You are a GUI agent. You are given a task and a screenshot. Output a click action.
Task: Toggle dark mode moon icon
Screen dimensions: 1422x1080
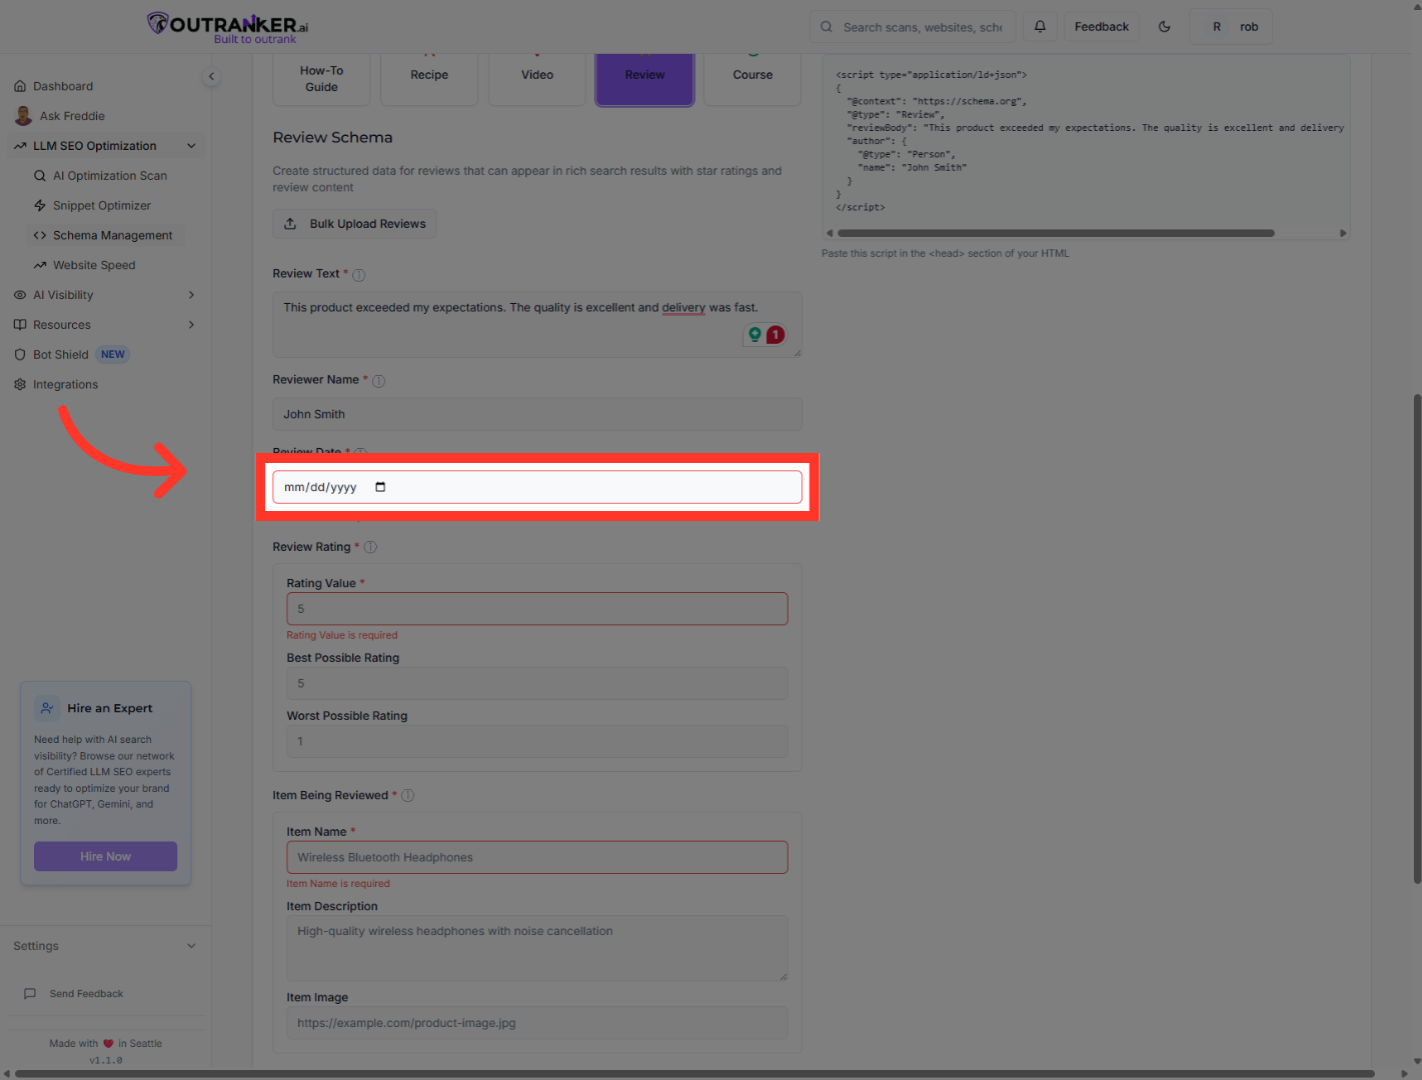coord(1164,27)
